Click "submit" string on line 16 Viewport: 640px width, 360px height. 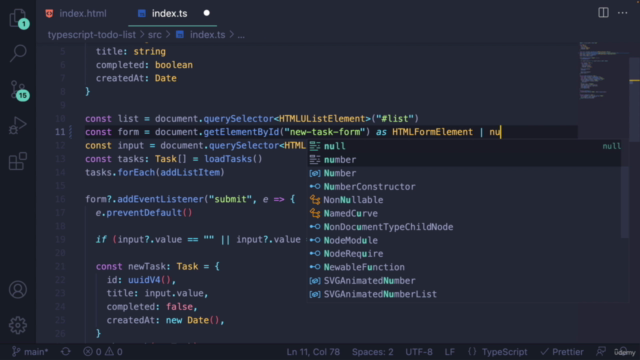(230, 199)
